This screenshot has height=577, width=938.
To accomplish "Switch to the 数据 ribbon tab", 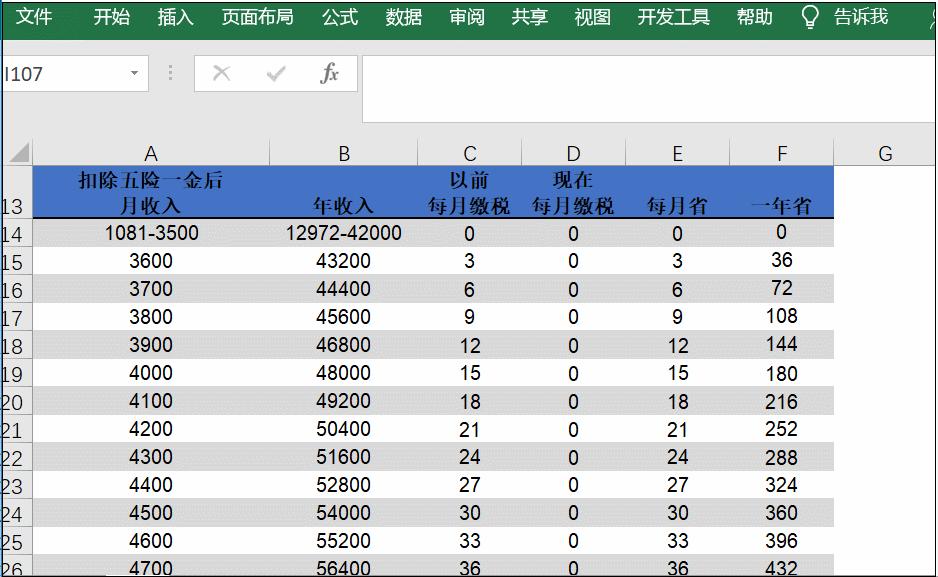I will [x=402, y=17].
